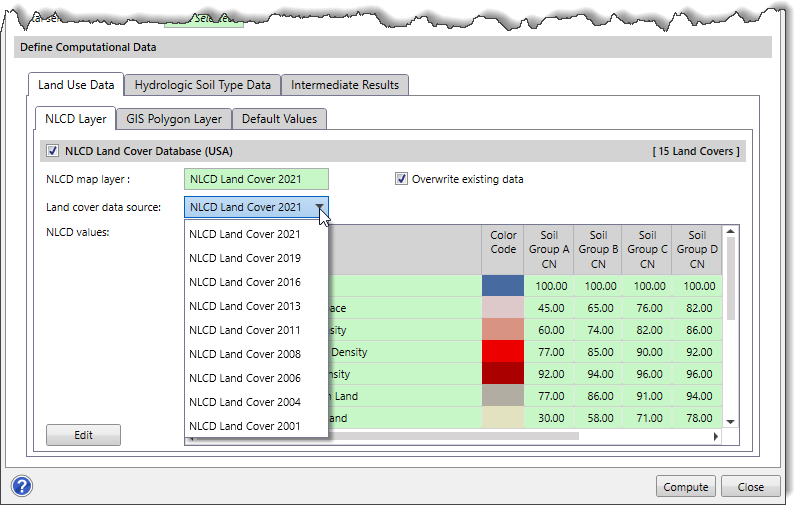
Task: Open the Intermediate Results tab
Action: coord(345,85)
